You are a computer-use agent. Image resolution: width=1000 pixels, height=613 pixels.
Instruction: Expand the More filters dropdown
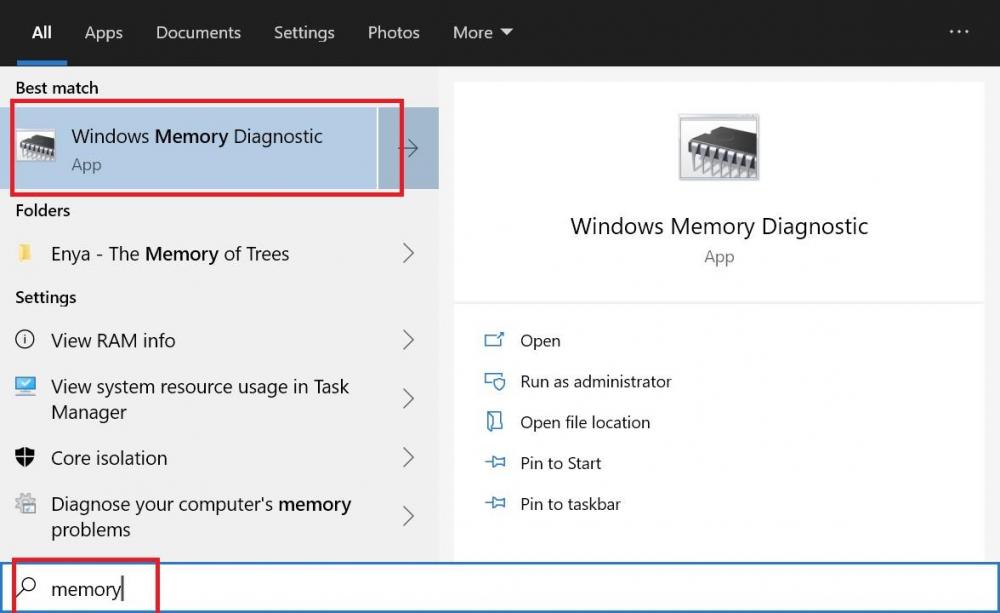click(x=482, y=33)
